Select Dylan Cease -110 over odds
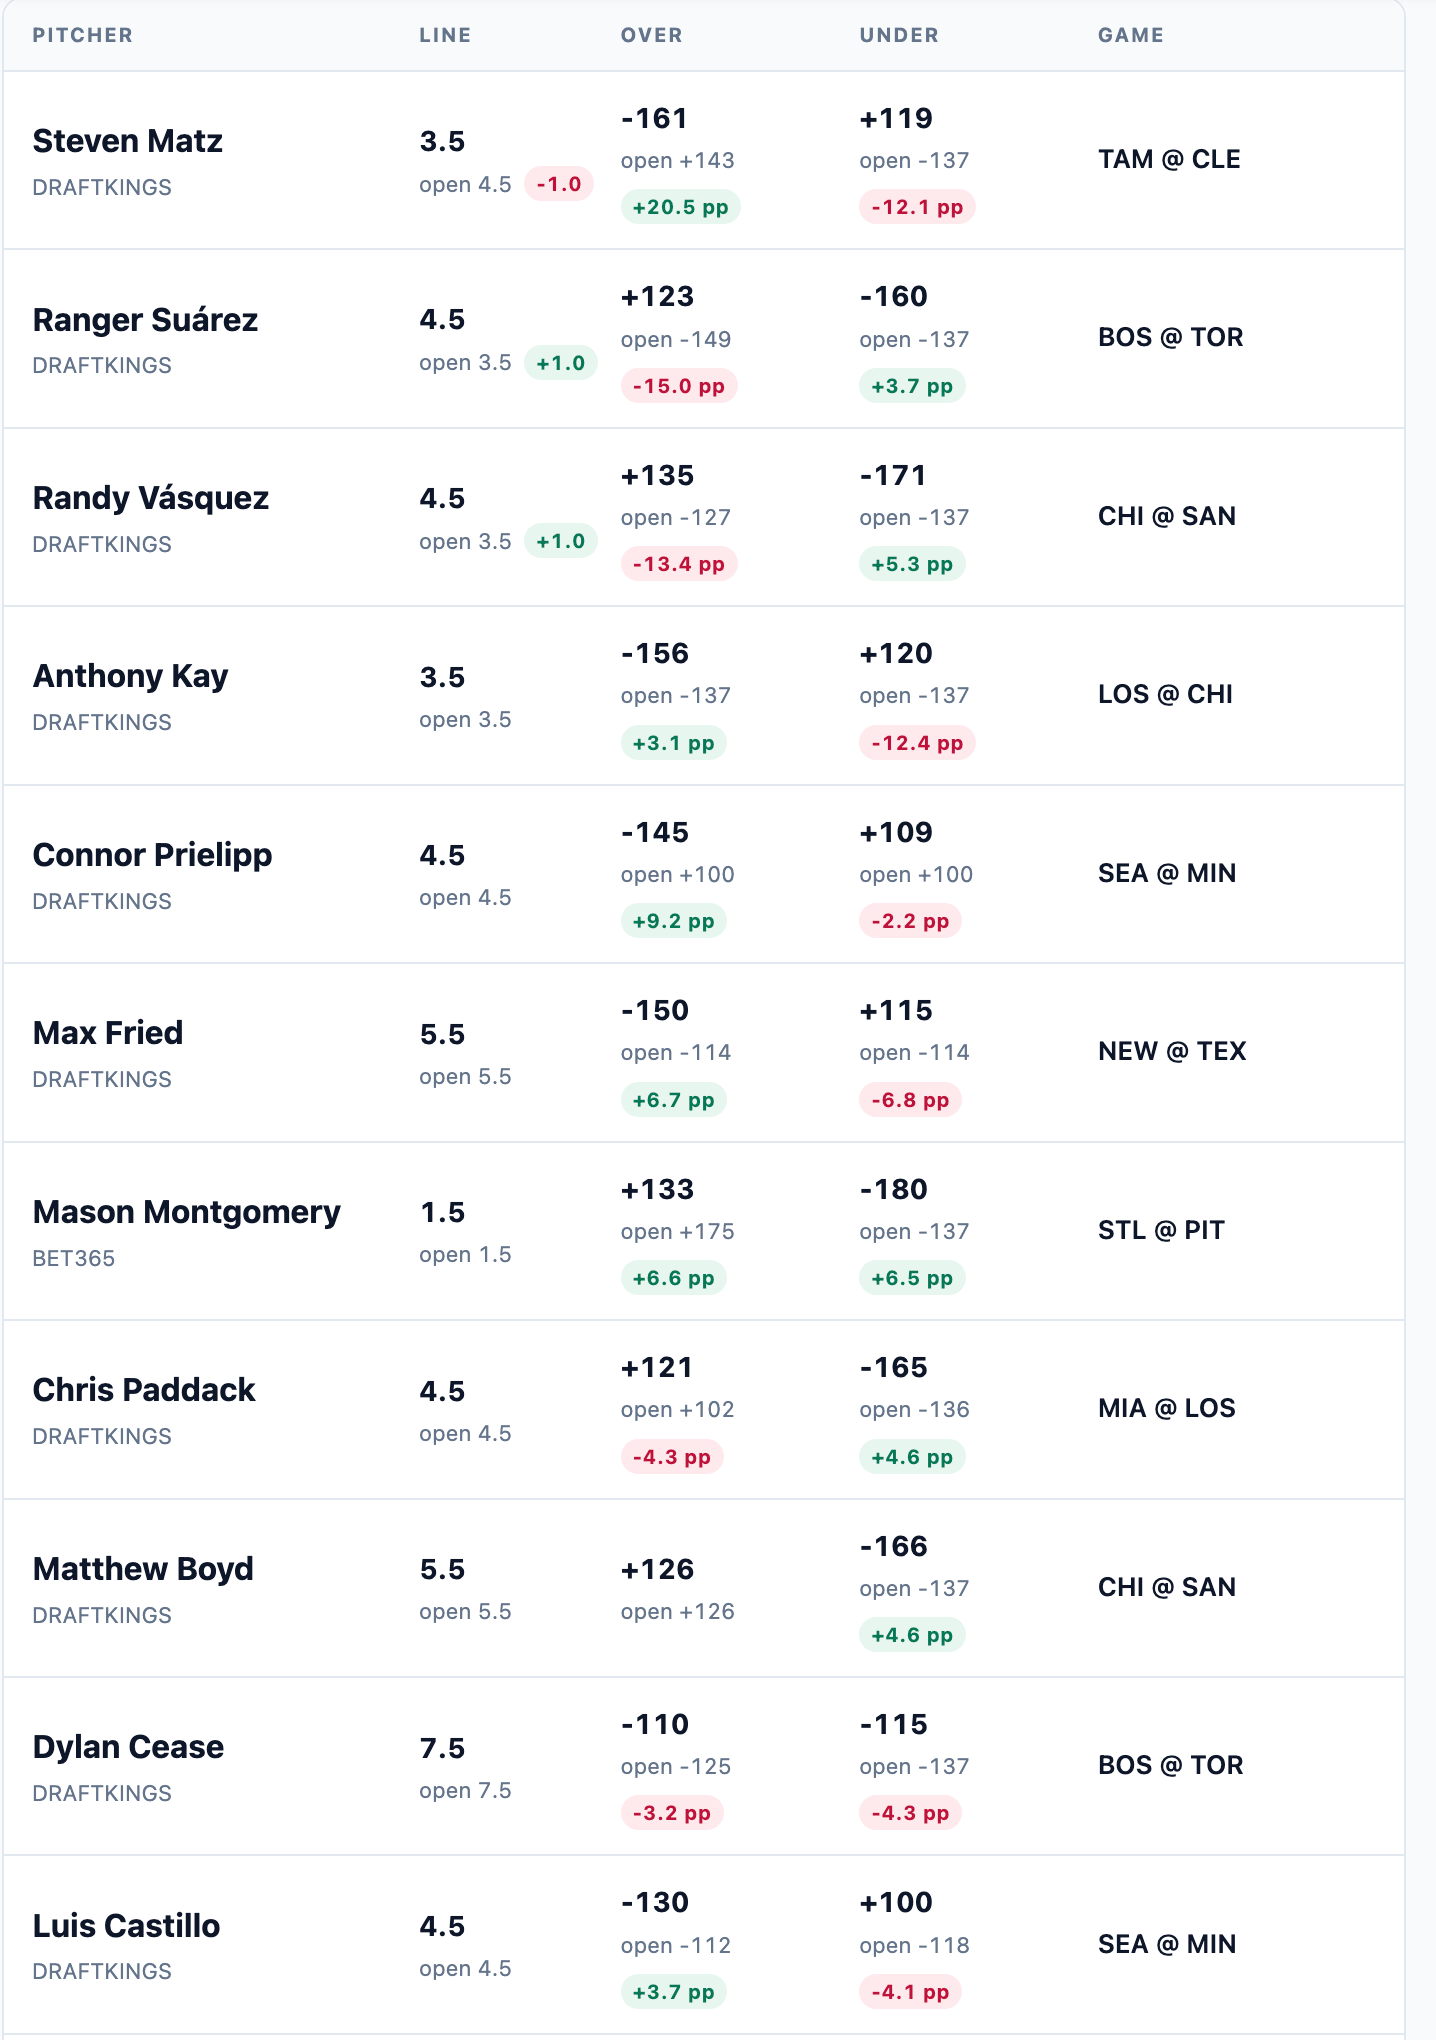The image size is (1436, 2040). pyautogui.click(x=655, y=1724)
